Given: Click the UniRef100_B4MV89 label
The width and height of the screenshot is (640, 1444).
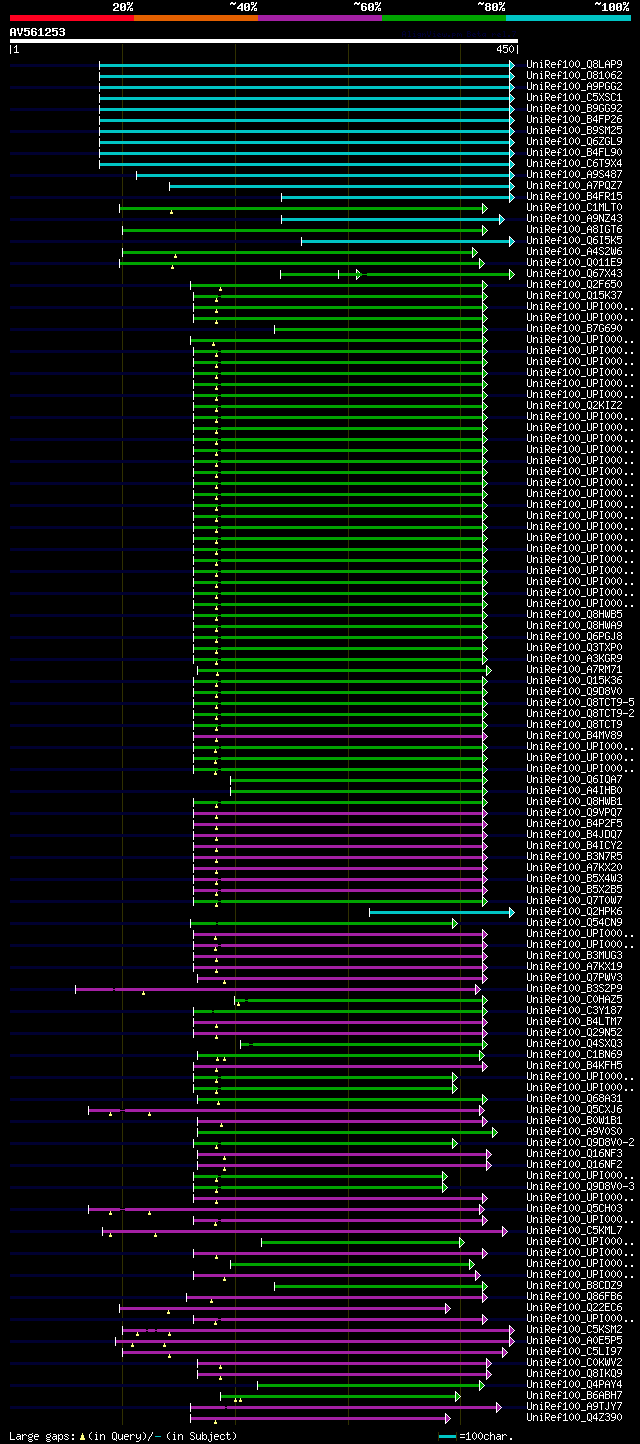Looking at the screenshot, I should [x=574, y=736].
